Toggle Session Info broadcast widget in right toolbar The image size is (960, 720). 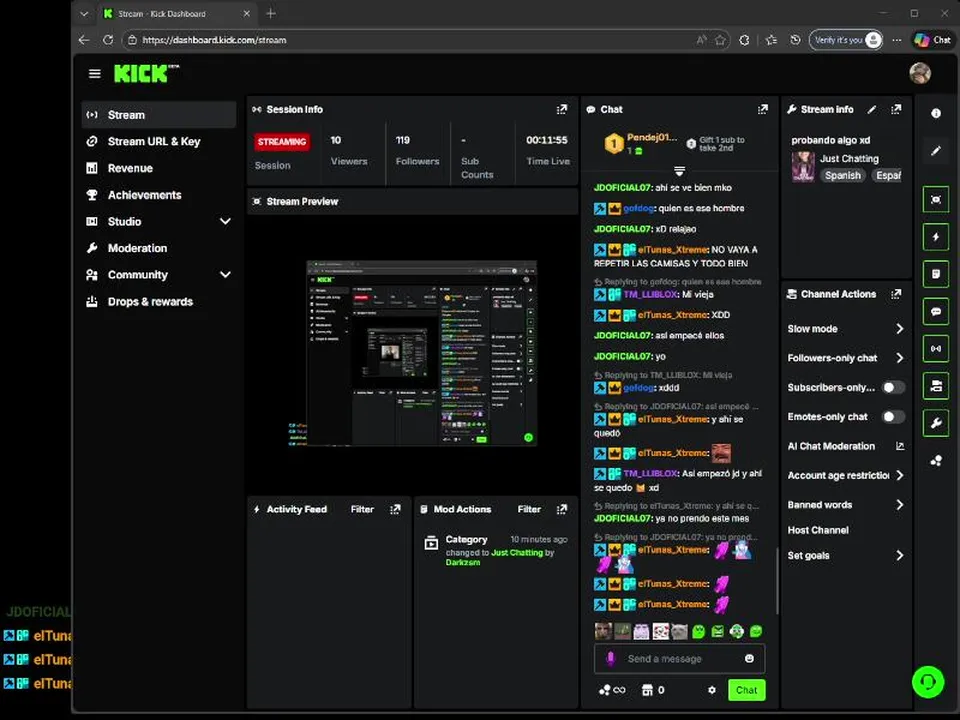pyautogui.click(x=936, y=348)
